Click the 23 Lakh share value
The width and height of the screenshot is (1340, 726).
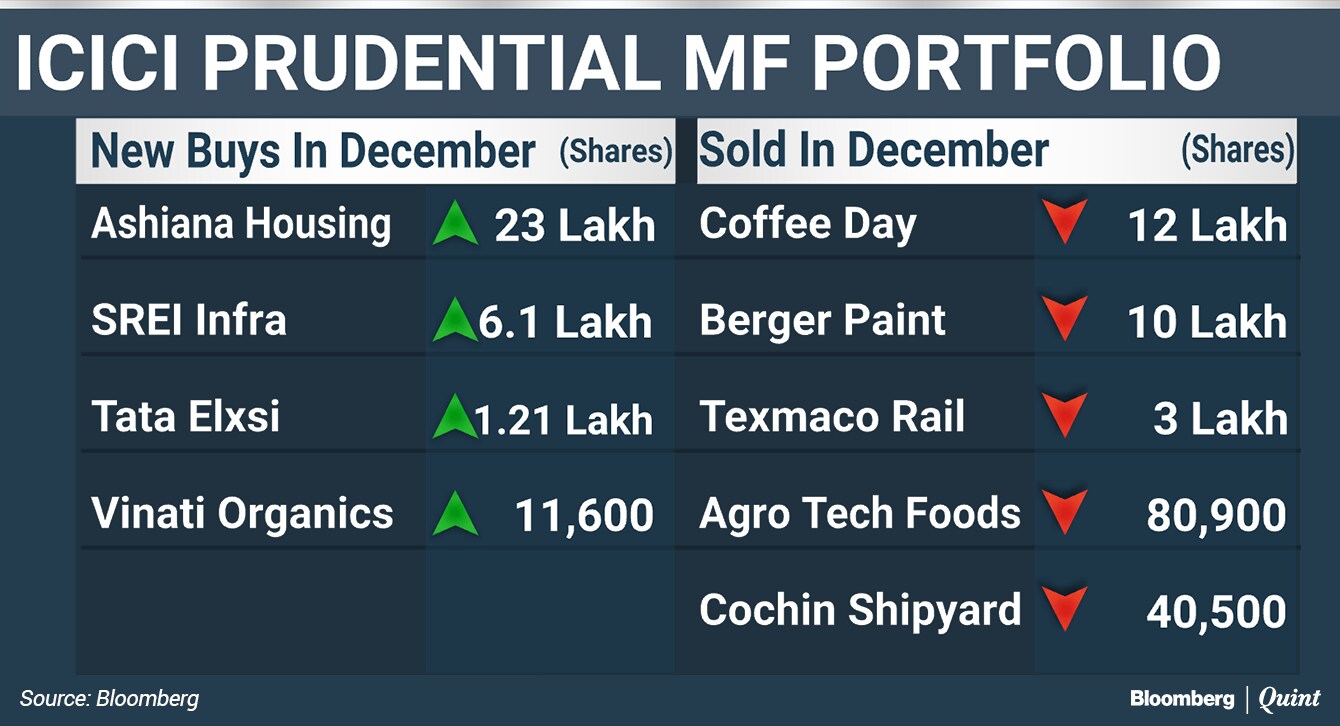point(574,226)
